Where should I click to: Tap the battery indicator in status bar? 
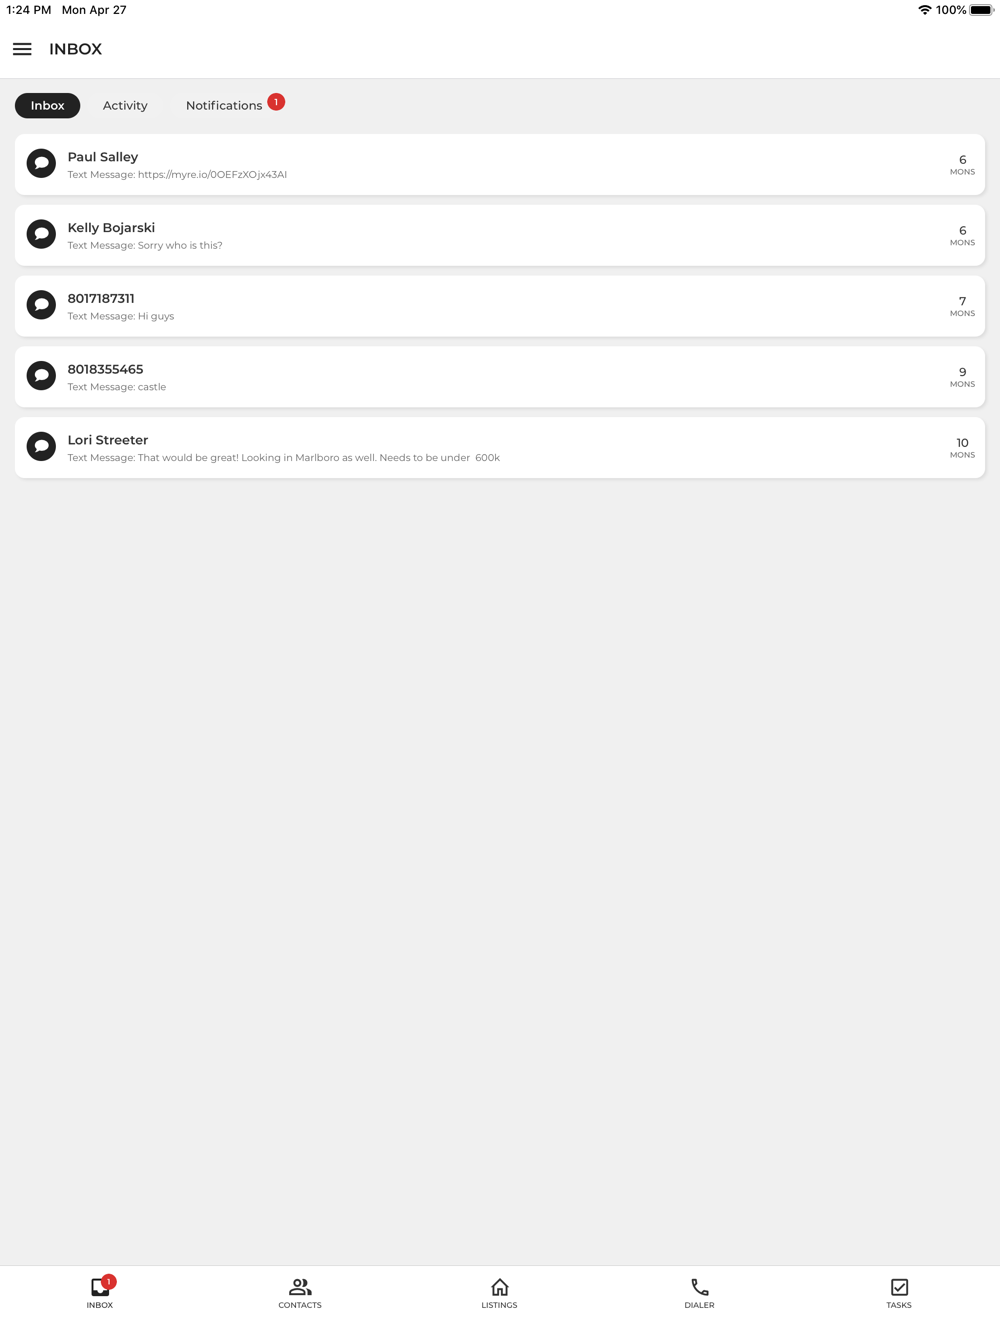click(x=981, y=10)
